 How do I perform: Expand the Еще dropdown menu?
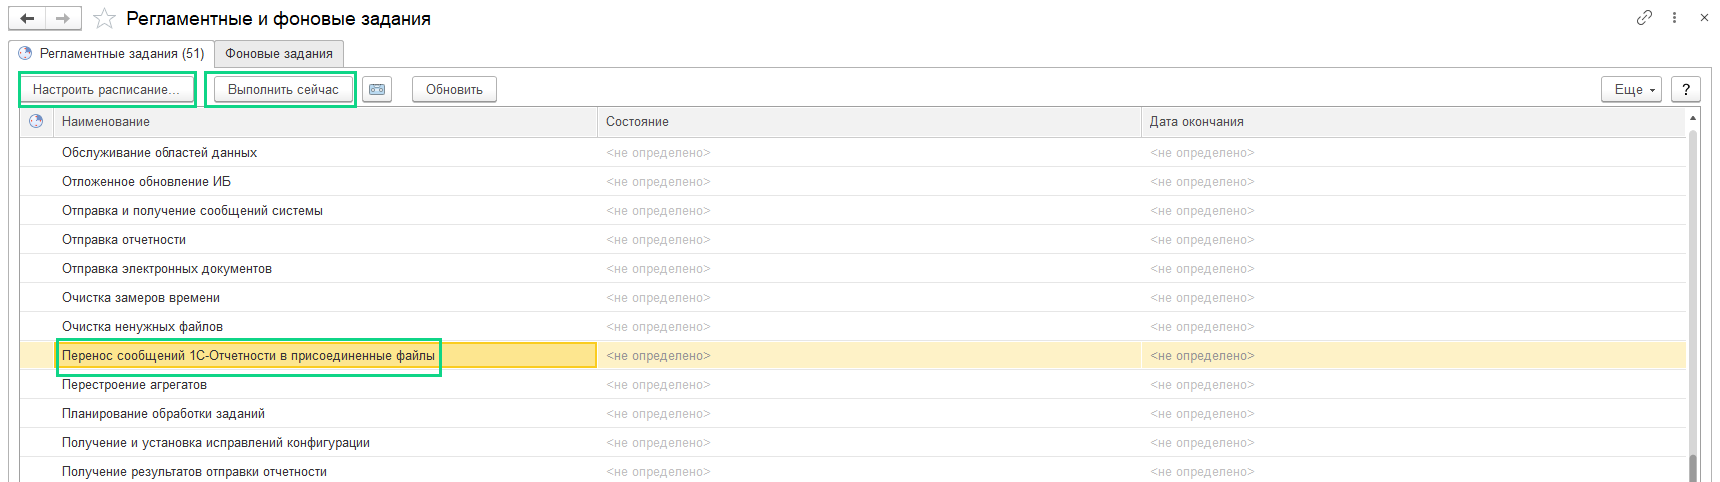[x=1631, y=89]
